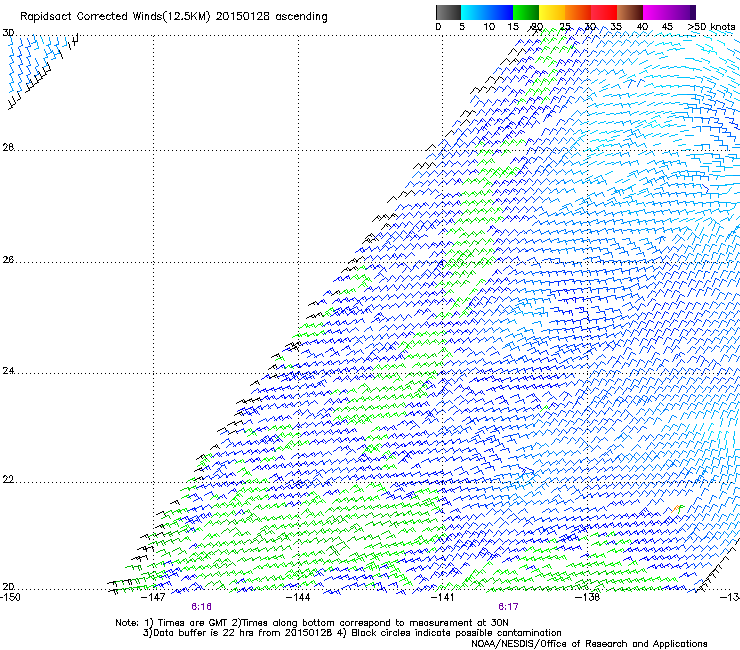Click the purple time label '6:16'

pos(202,607)
